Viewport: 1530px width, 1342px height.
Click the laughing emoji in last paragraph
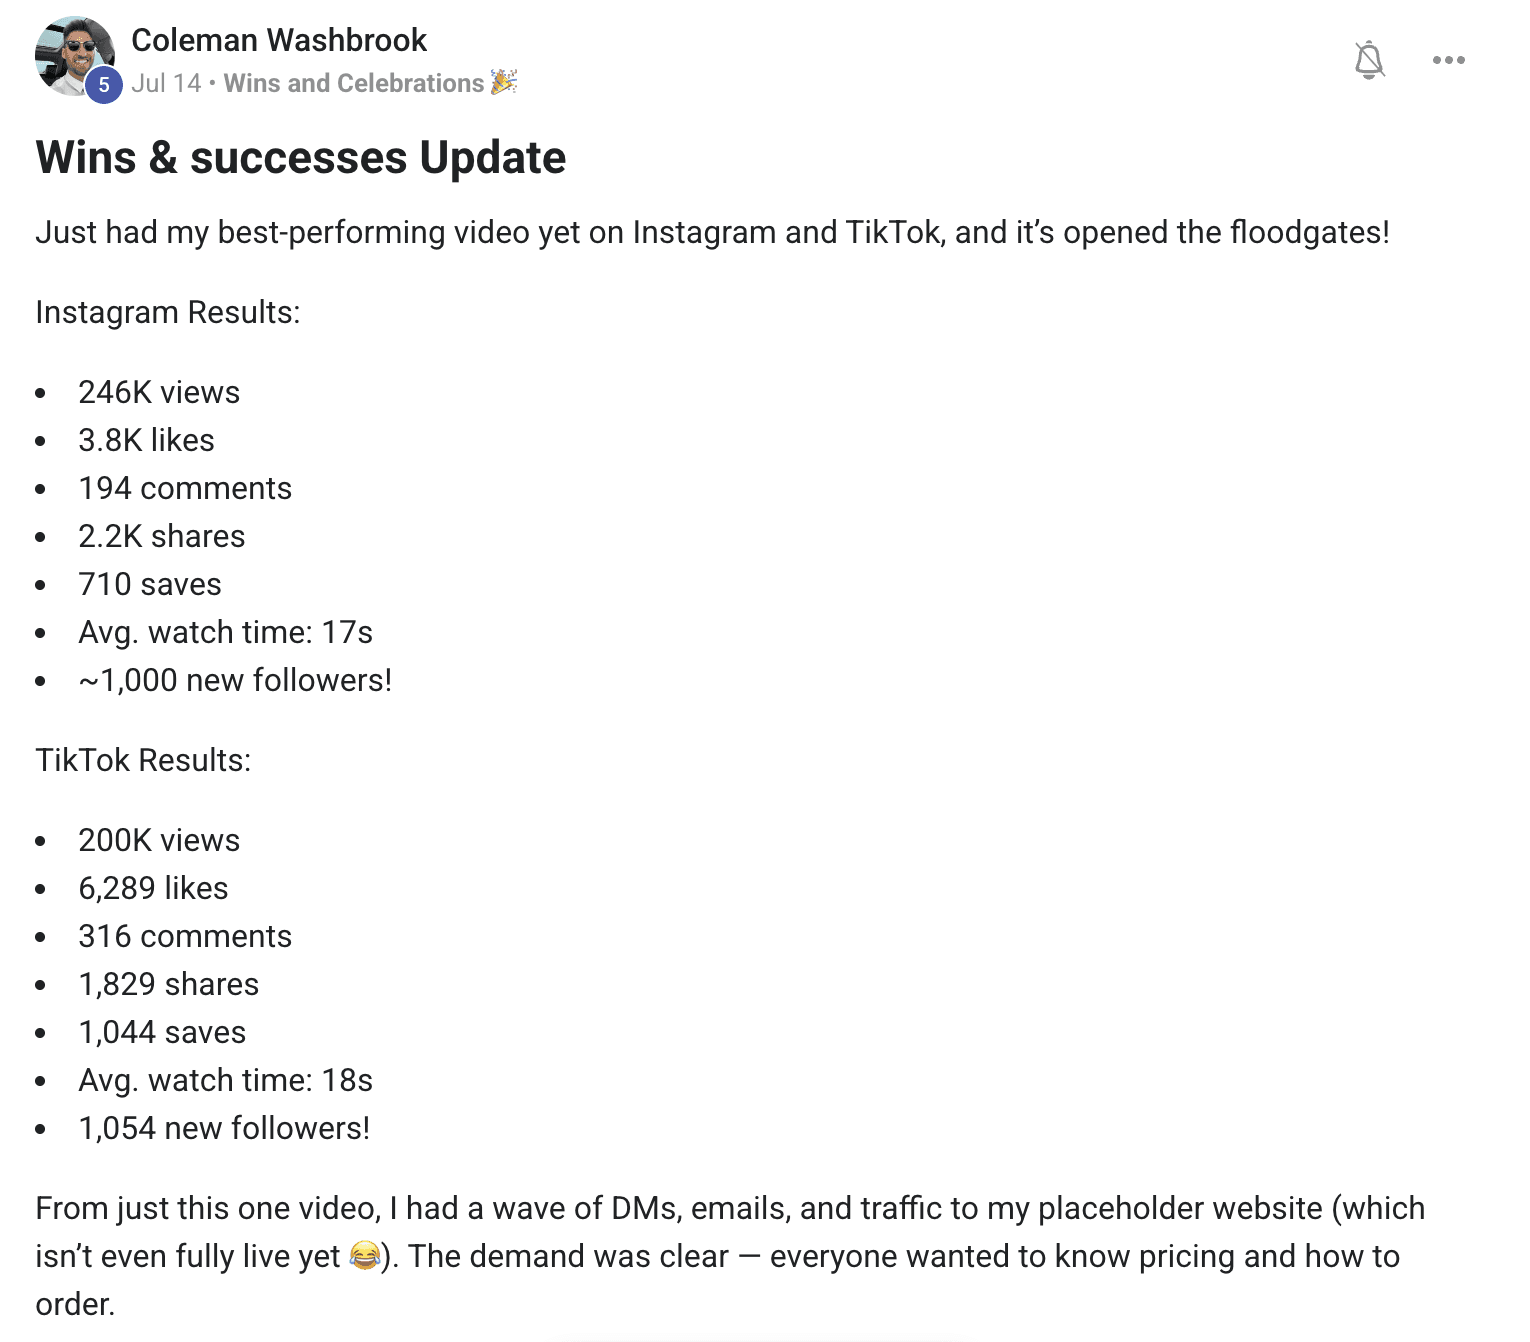pos(365,1255)
